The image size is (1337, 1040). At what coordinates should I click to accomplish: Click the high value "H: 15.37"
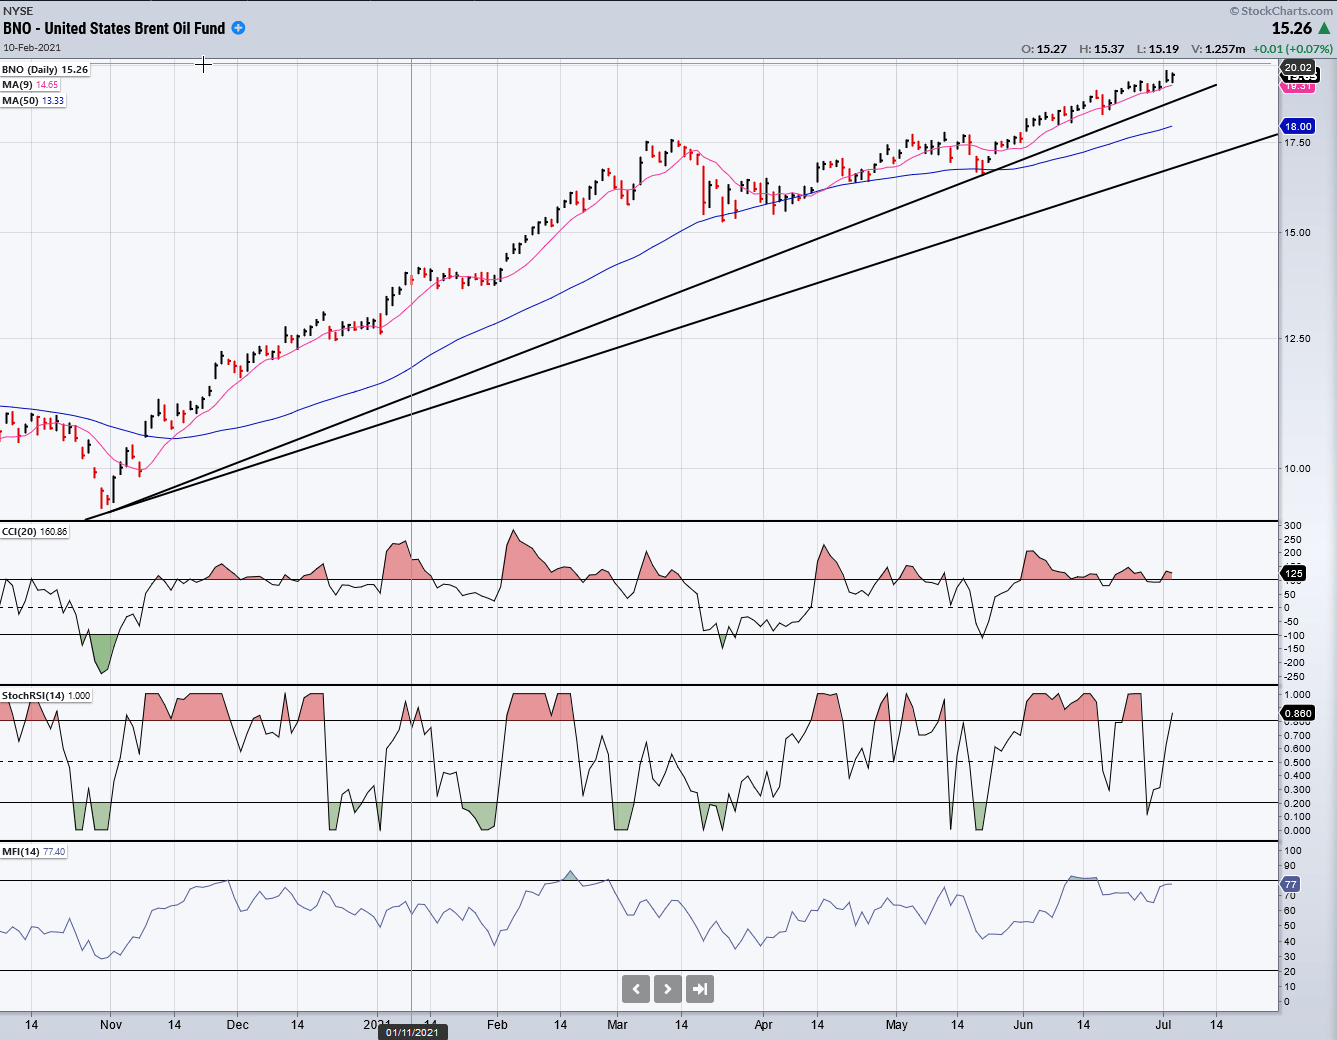(1101, 49)
